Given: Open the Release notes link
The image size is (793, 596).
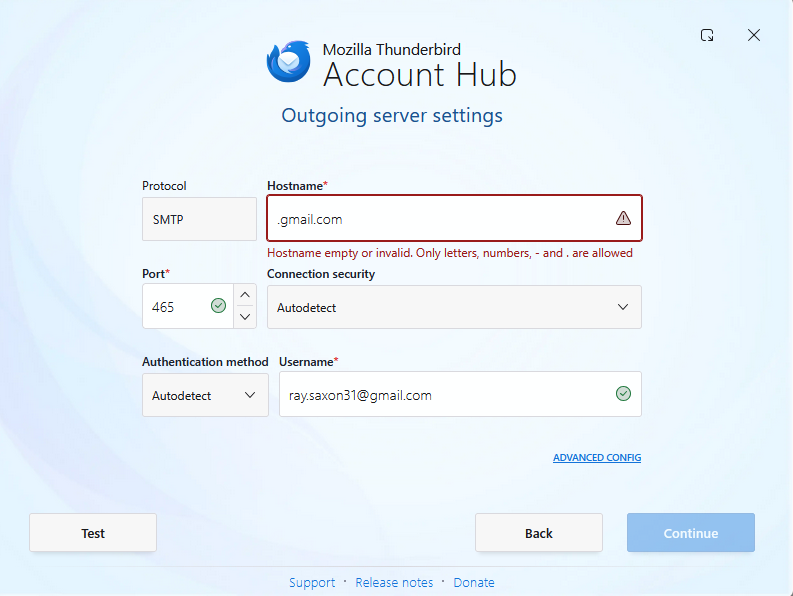Looking at the screenshot, I should 394,582.
